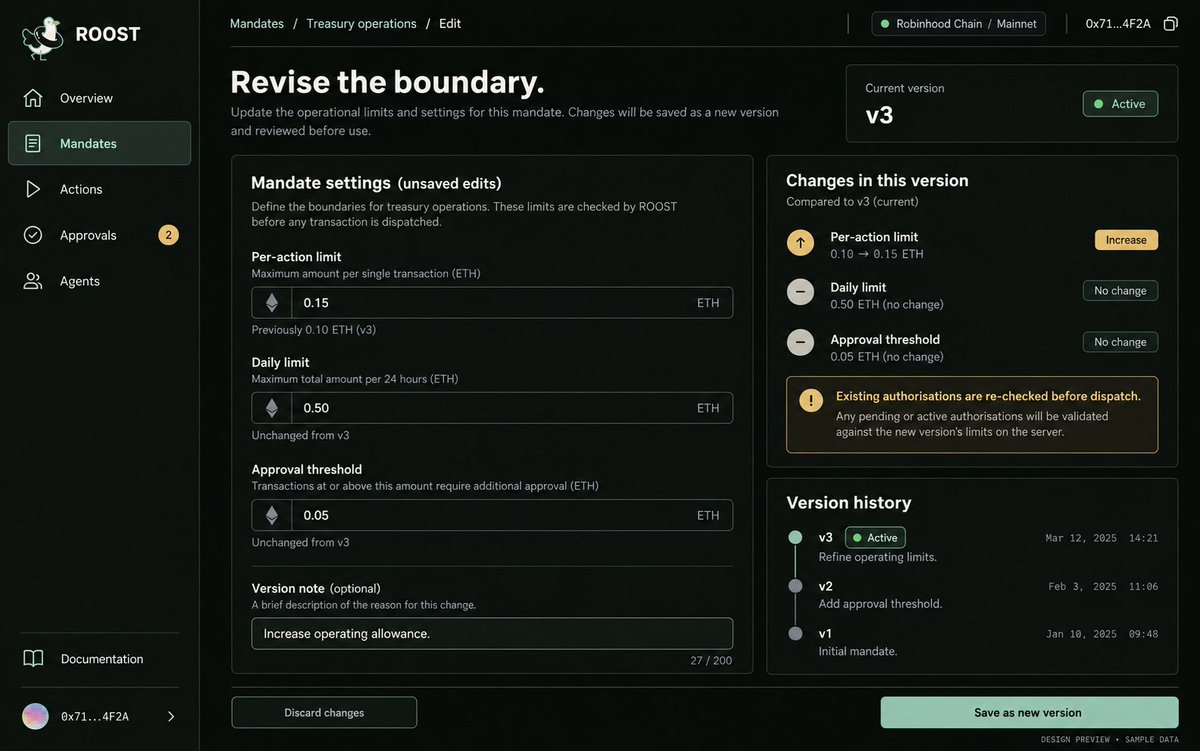Click Discard changes button

click(x=324, y=713)
